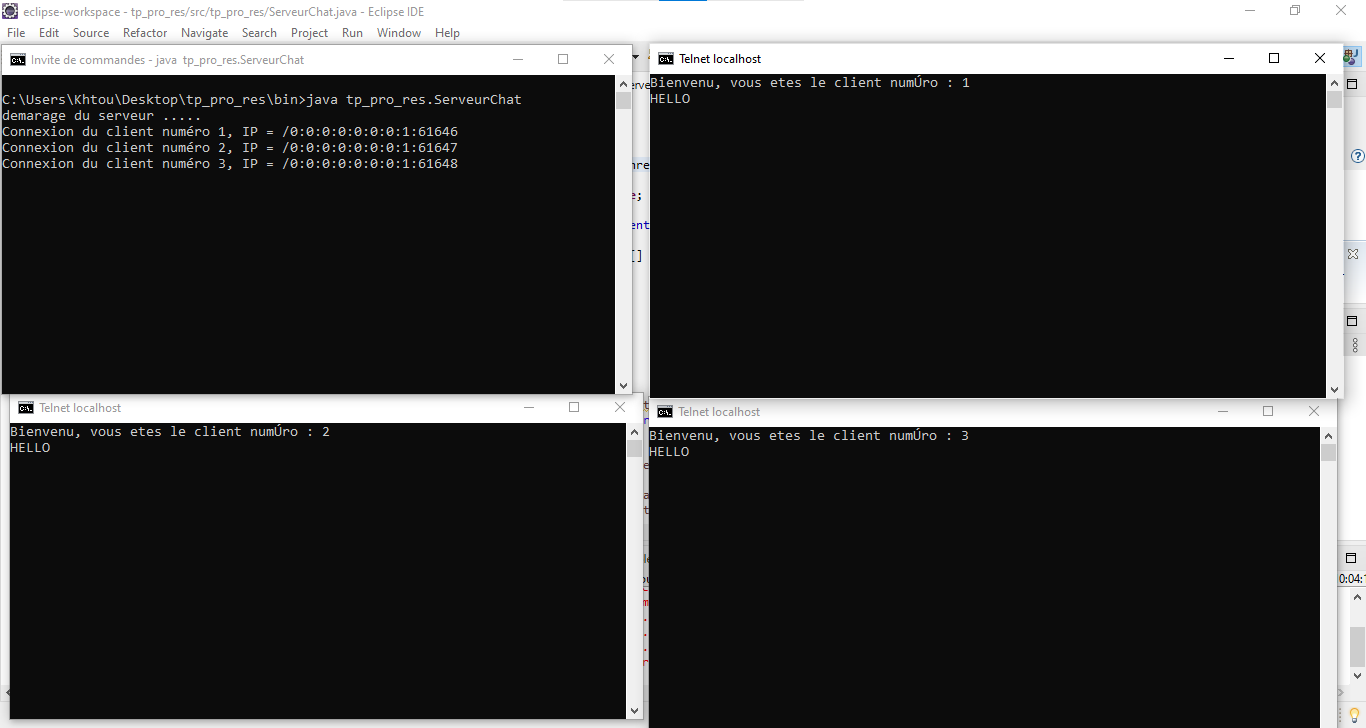Click the 'demarage du serveur .....' line
This screenshot has height=728, width=1366.
[x=102, y=115]
